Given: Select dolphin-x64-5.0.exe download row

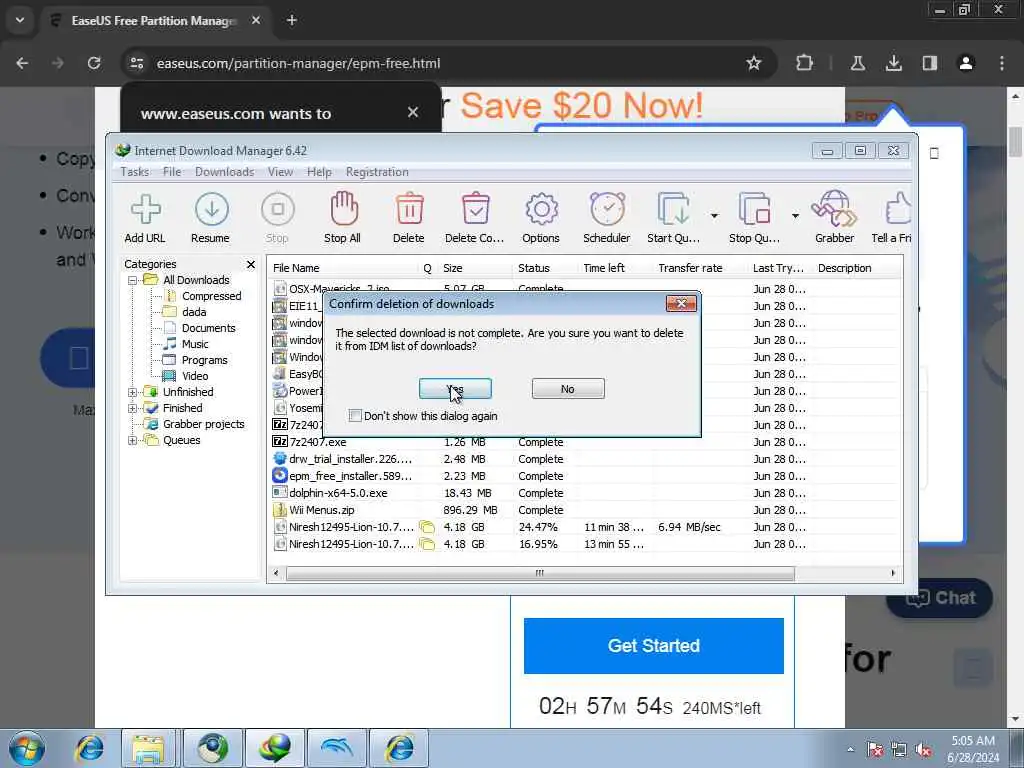Looking at the screenshot, I should (584, 493).
